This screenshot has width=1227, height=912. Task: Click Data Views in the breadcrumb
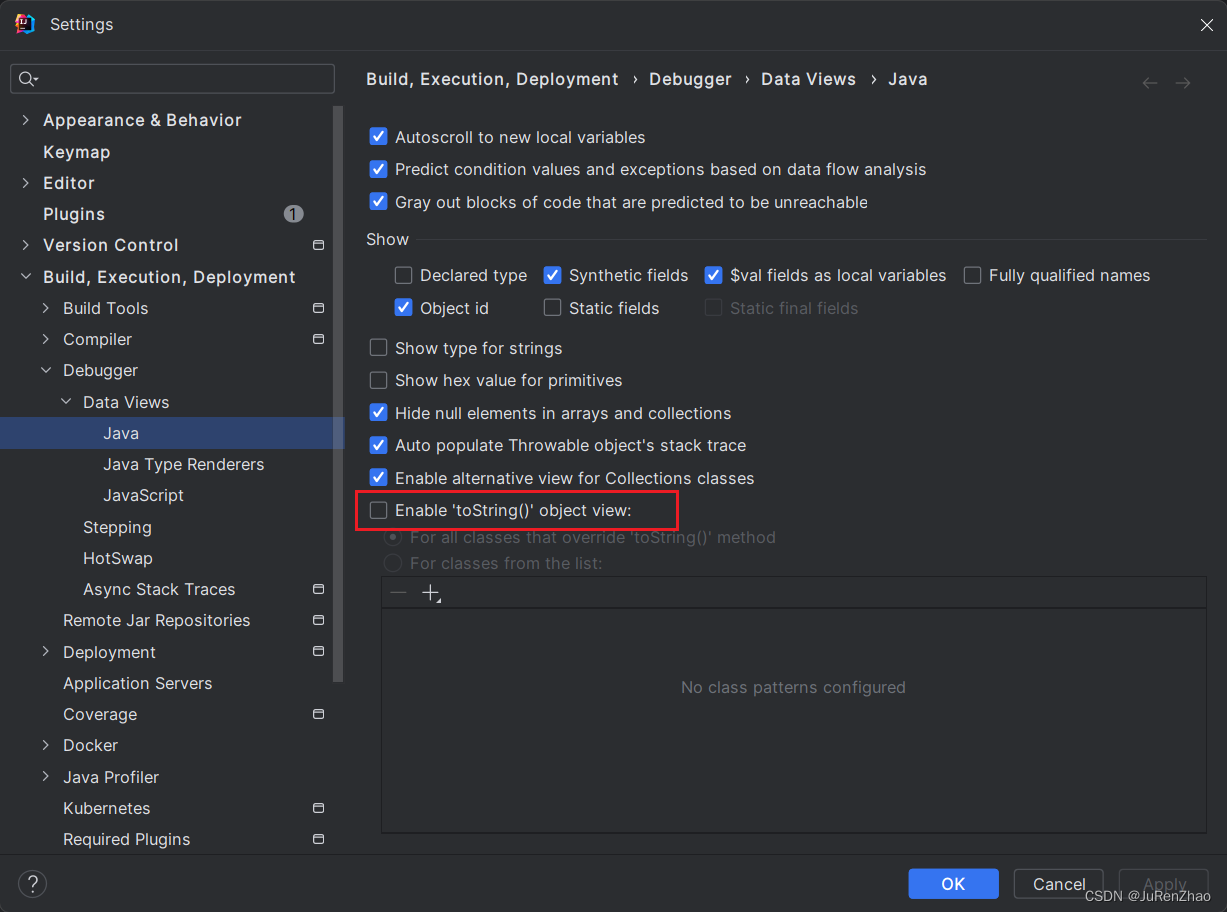coord(808,79)
